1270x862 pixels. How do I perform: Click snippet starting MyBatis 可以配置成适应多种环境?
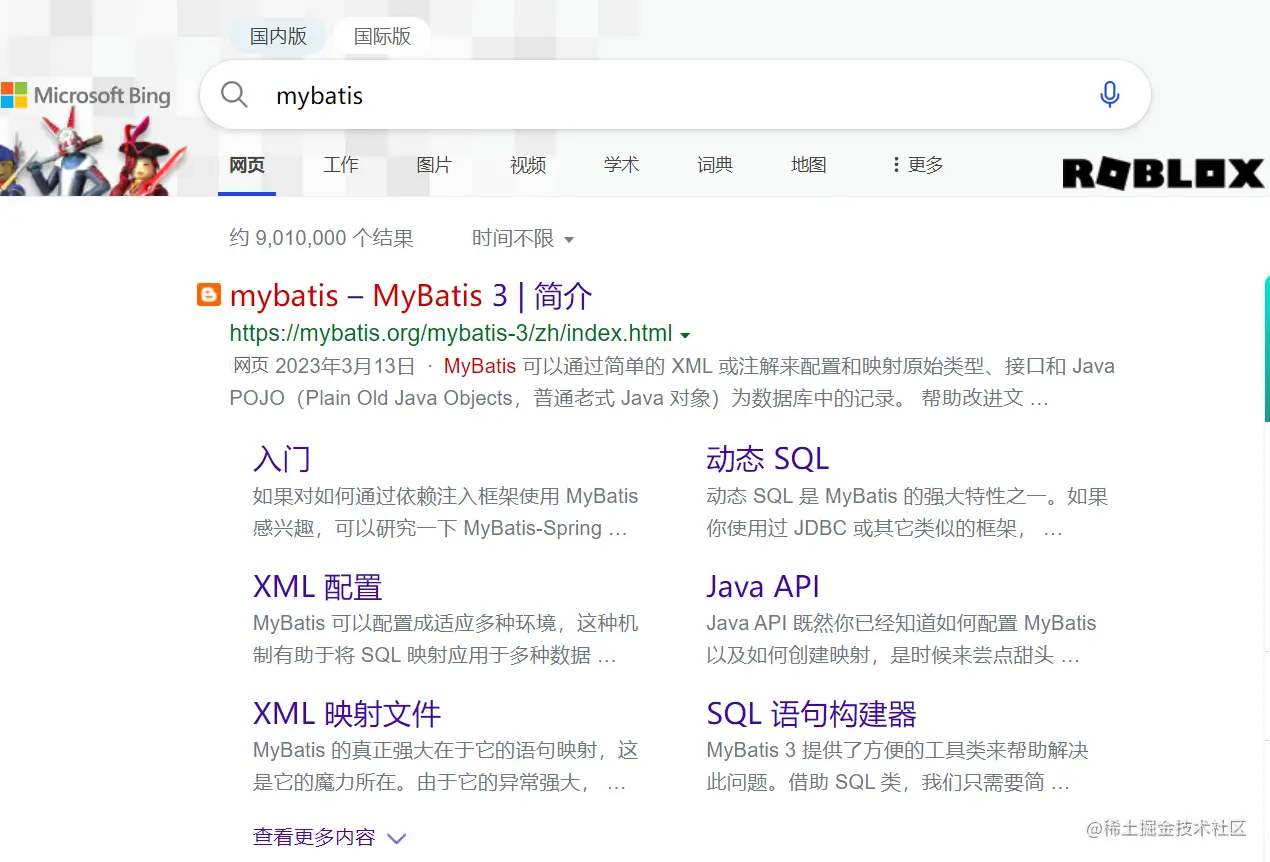[x=445, y=640]
